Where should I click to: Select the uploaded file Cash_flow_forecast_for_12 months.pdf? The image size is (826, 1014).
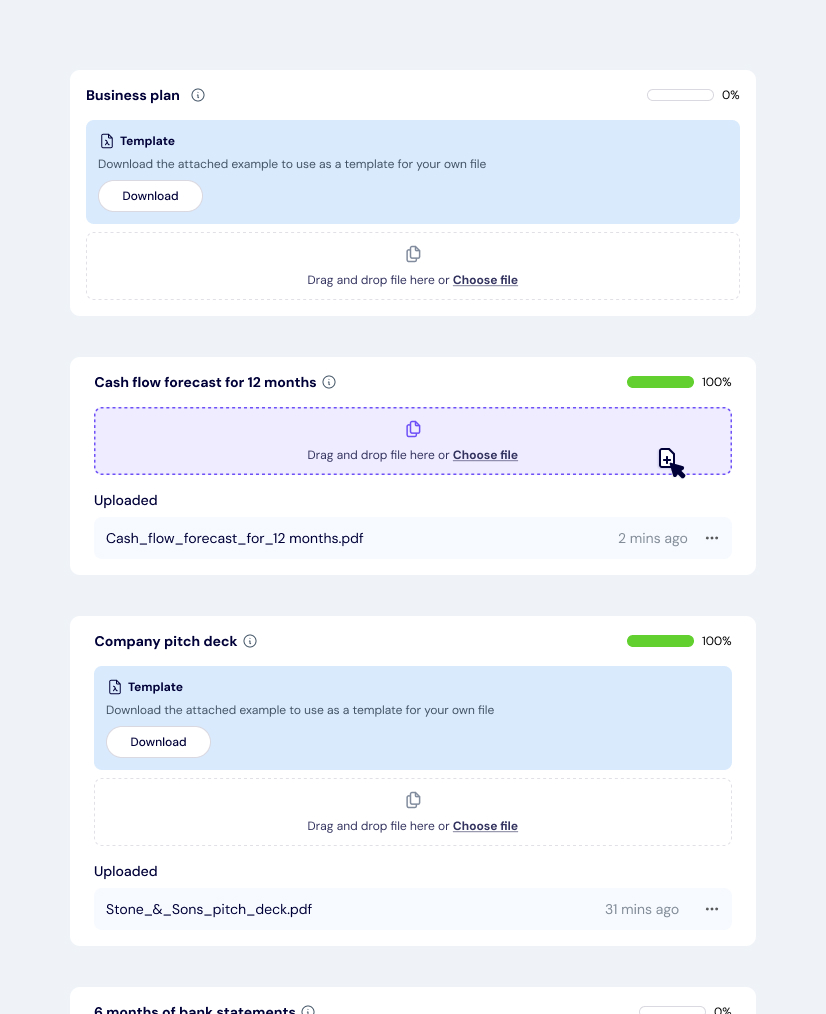tap(234, 538)
